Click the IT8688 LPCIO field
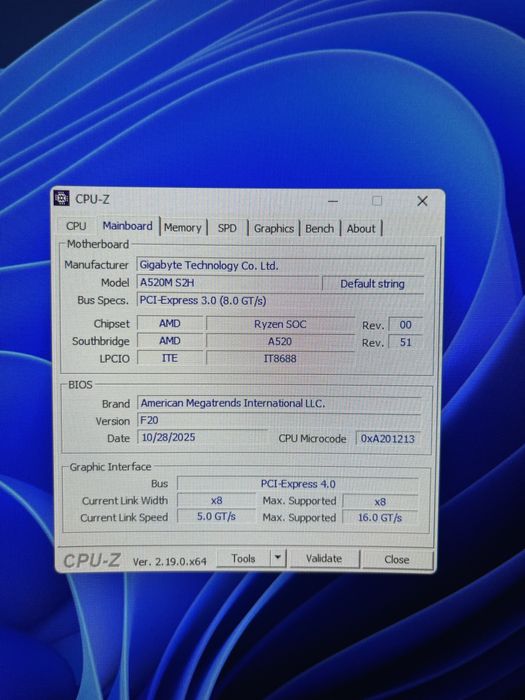525x700 pixels. coord(280,358)
